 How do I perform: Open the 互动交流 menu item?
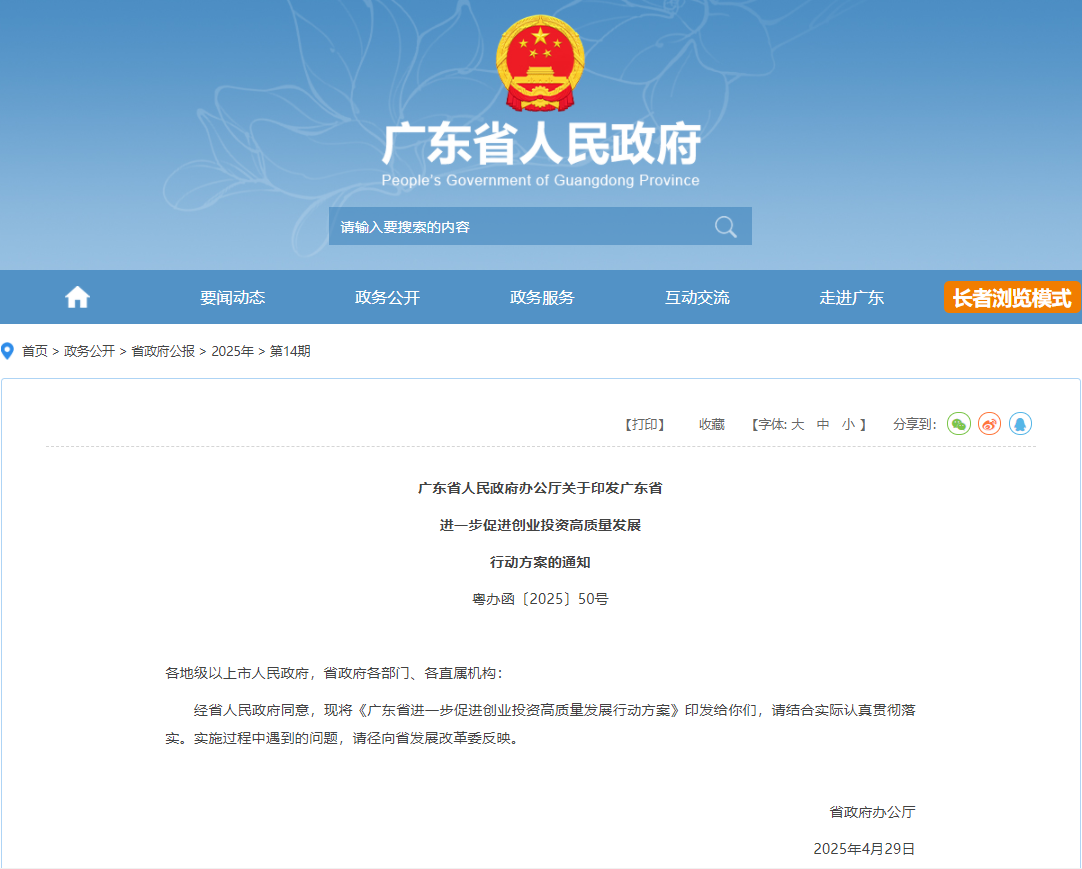pyautogui.click(x=697, y=297)
